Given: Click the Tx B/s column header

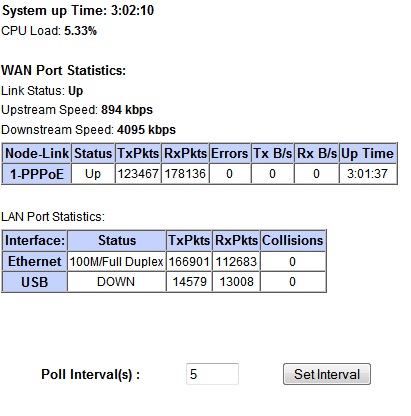Looking at the screenshot, I should (x=272, y=153).
